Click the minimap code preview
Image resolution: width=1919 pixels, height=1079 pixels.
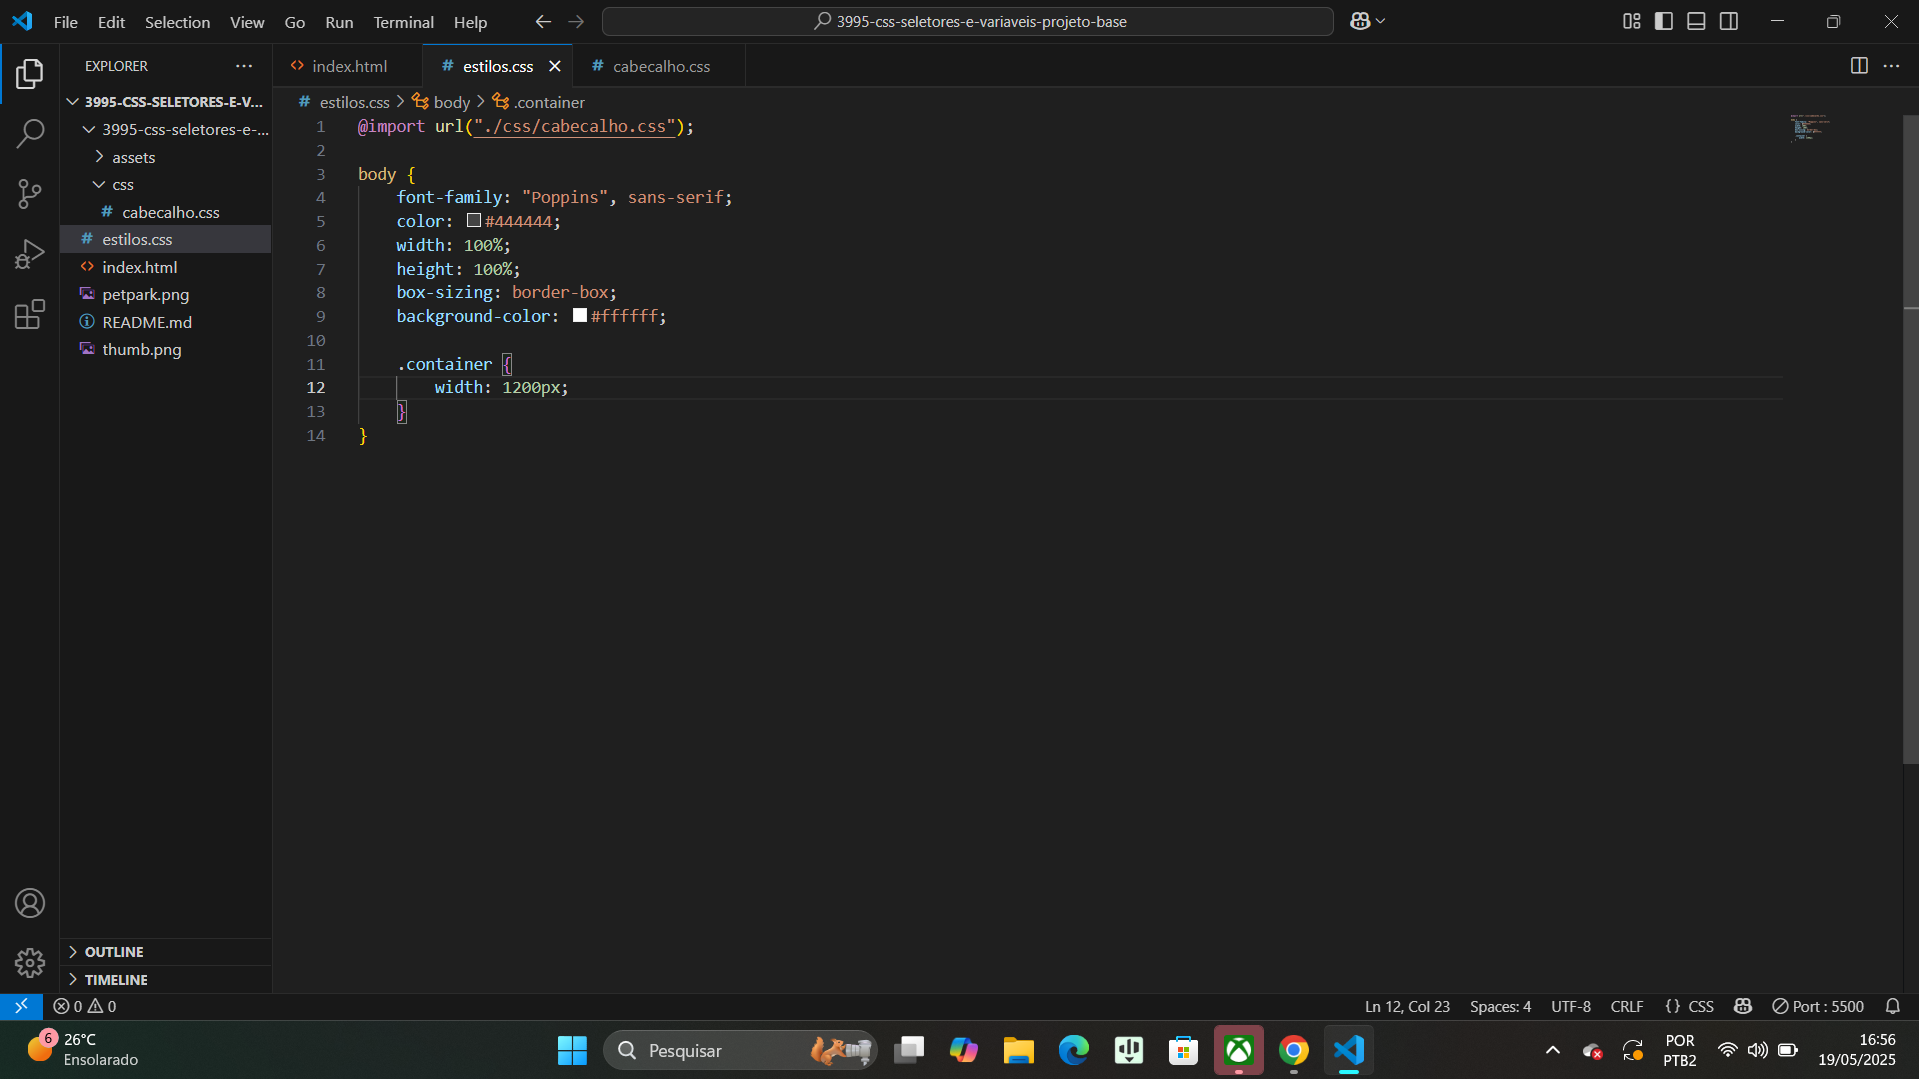tap(1809, 127)
